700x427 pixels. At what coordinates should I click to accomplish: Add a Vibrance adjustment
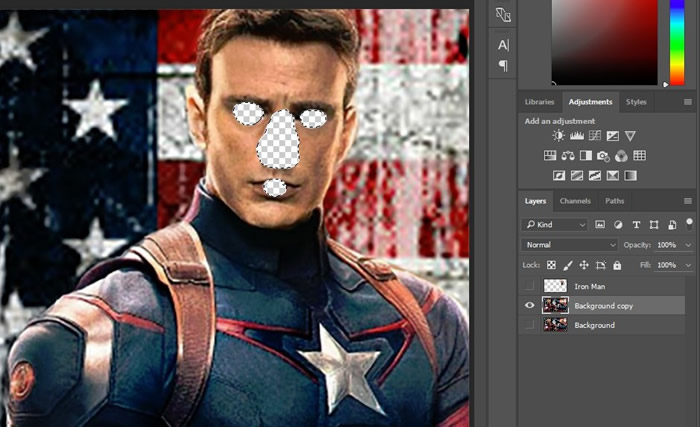[630, 136]
